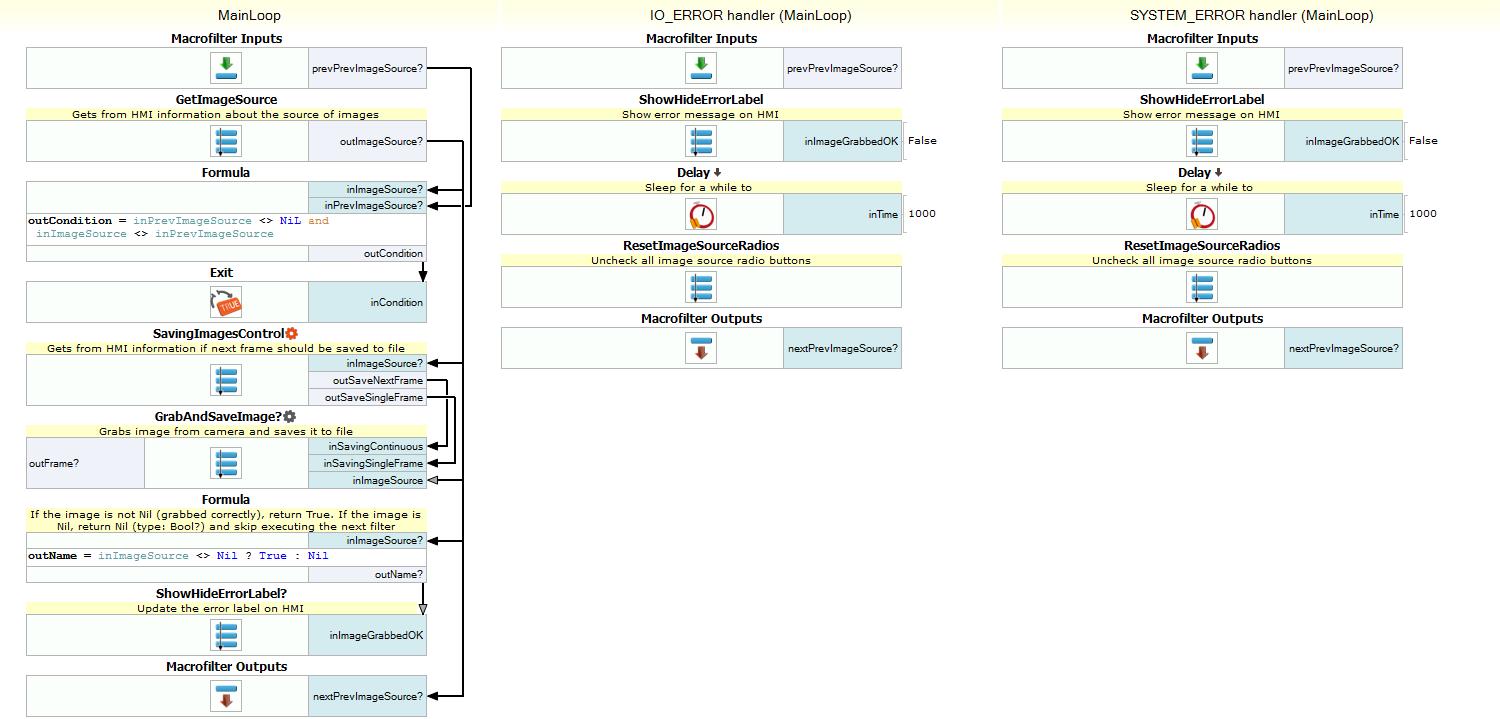
Task: Click the GrabAndSaveImage macrofilter icon
Action: tap(226, 463)
